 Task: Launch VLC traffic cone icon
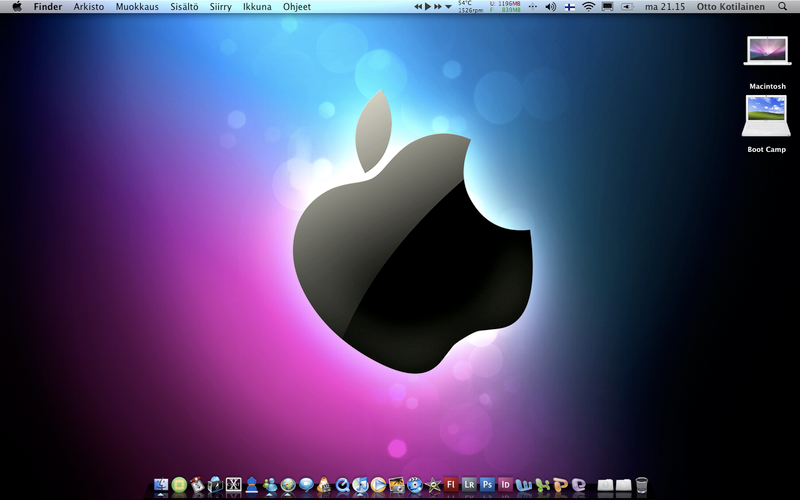click(324, 485)
